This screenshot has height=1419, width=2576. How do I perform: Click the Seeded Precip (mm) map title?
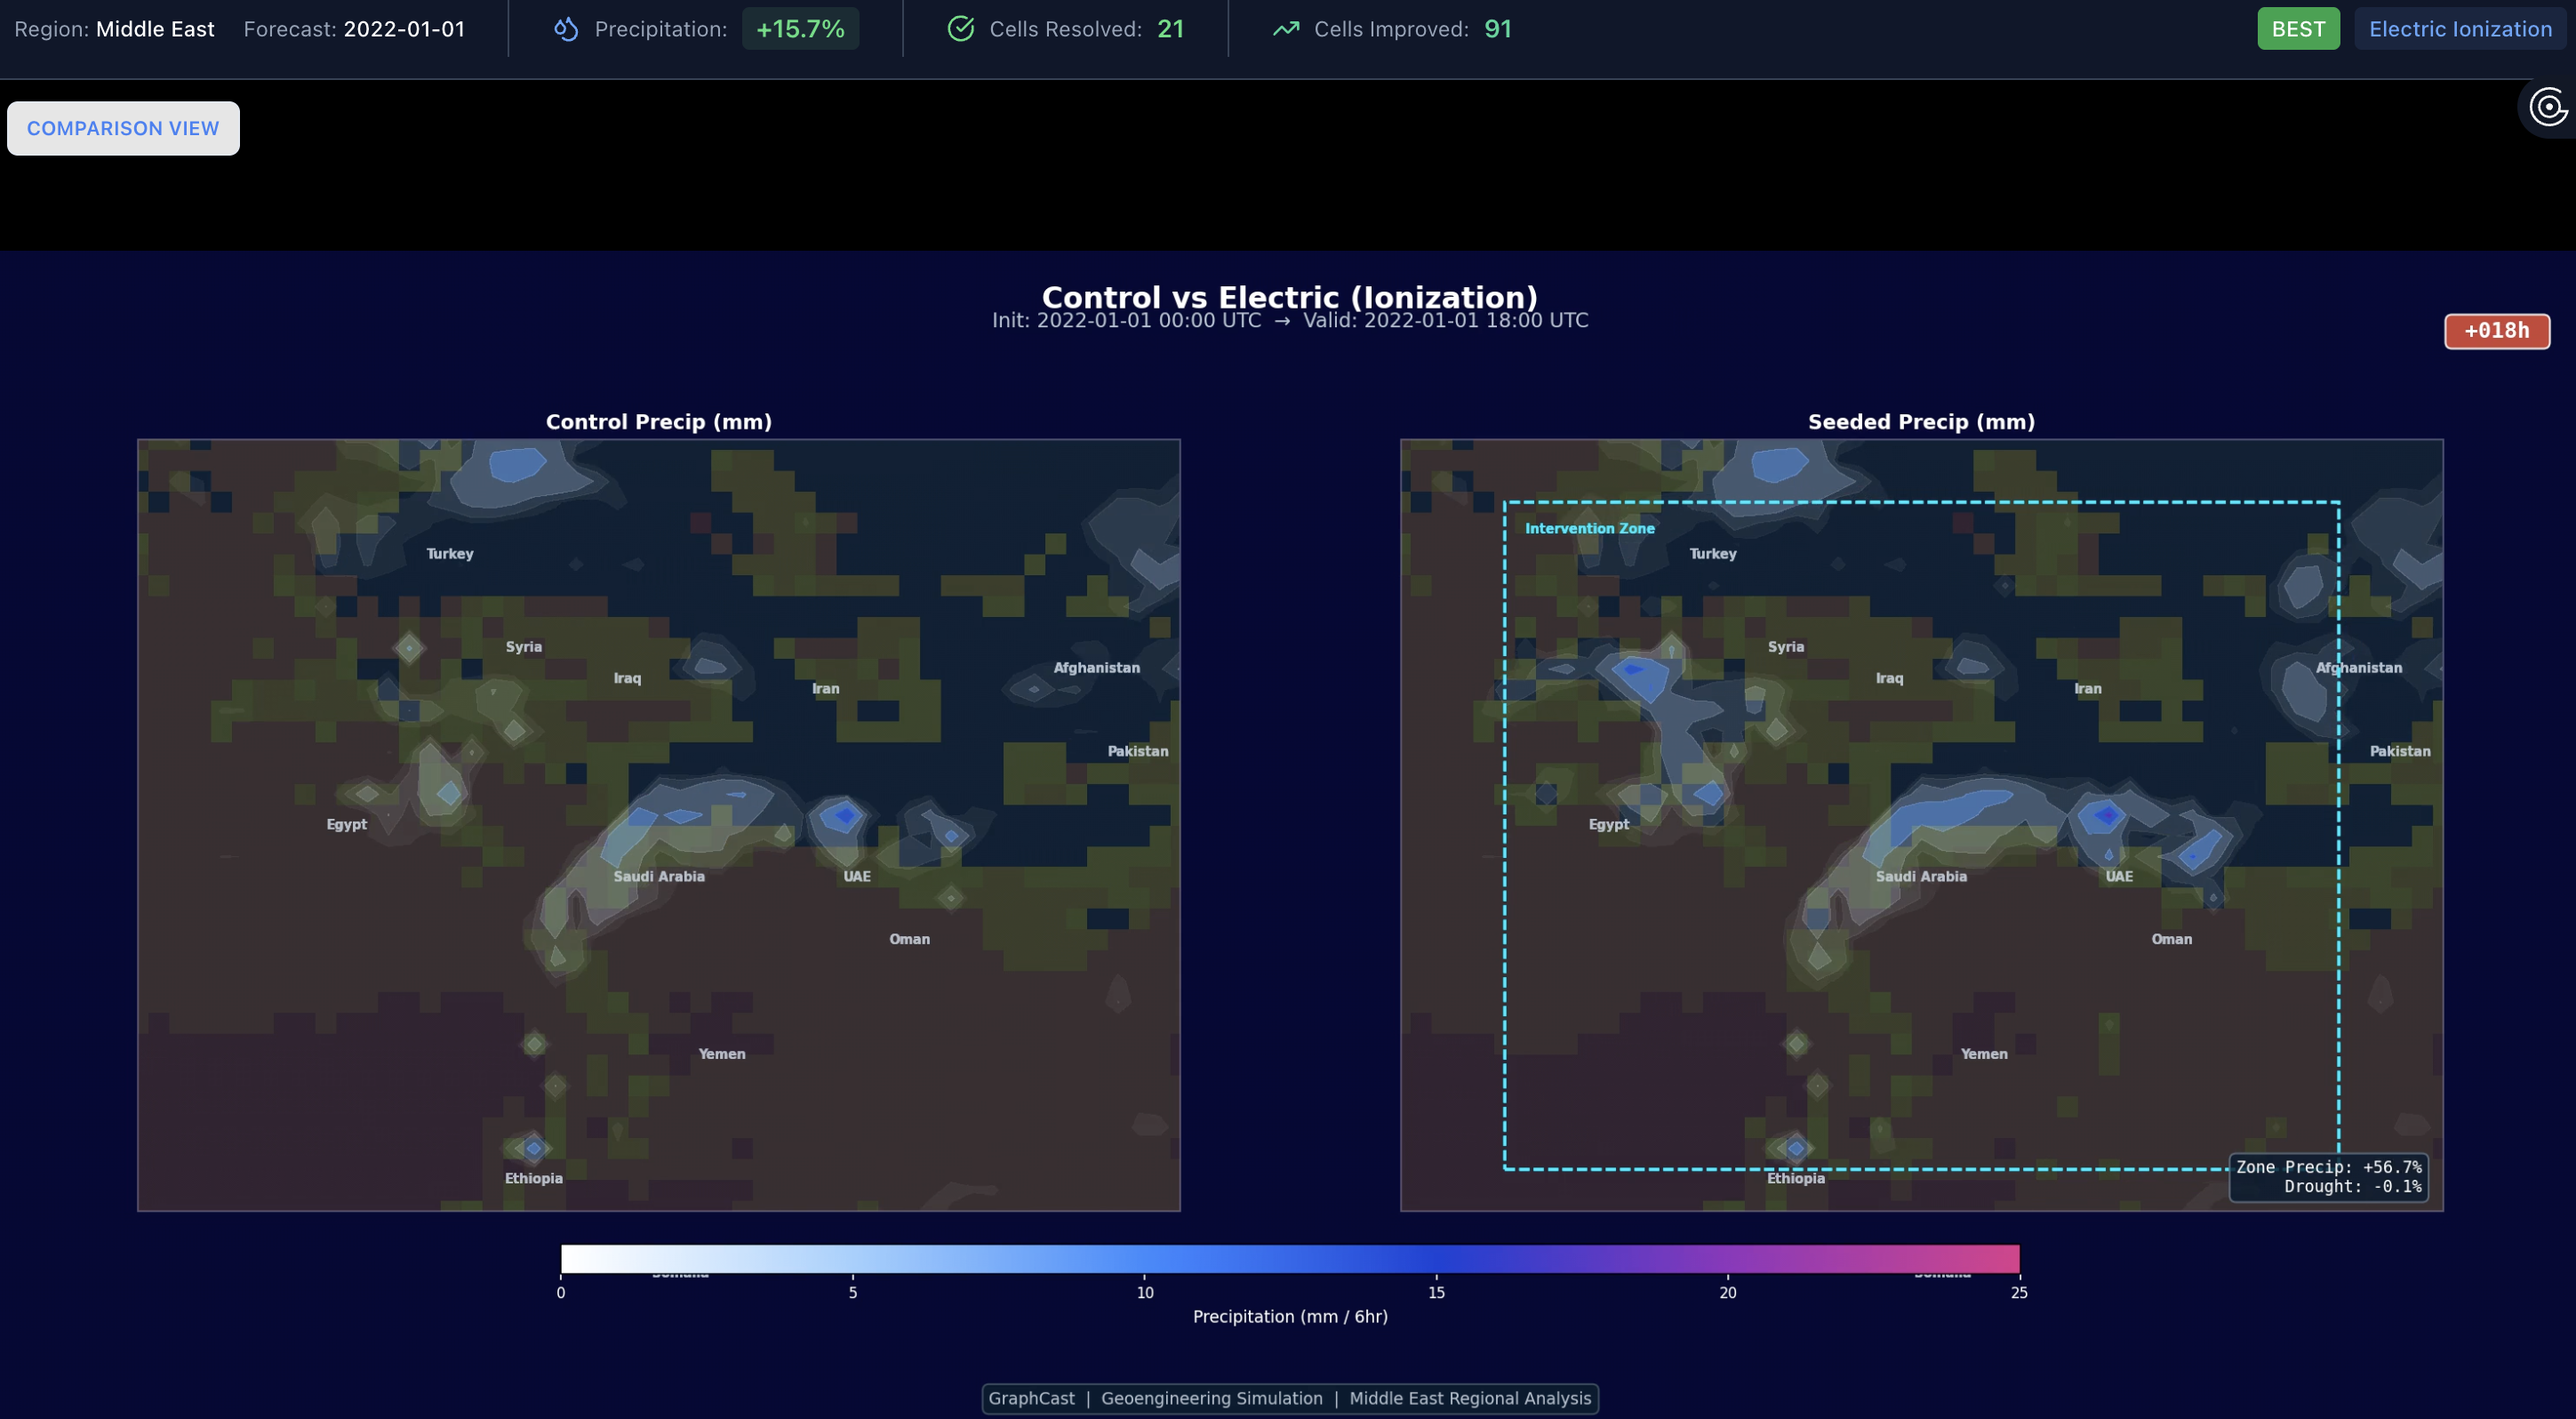tap(1920, 422)
